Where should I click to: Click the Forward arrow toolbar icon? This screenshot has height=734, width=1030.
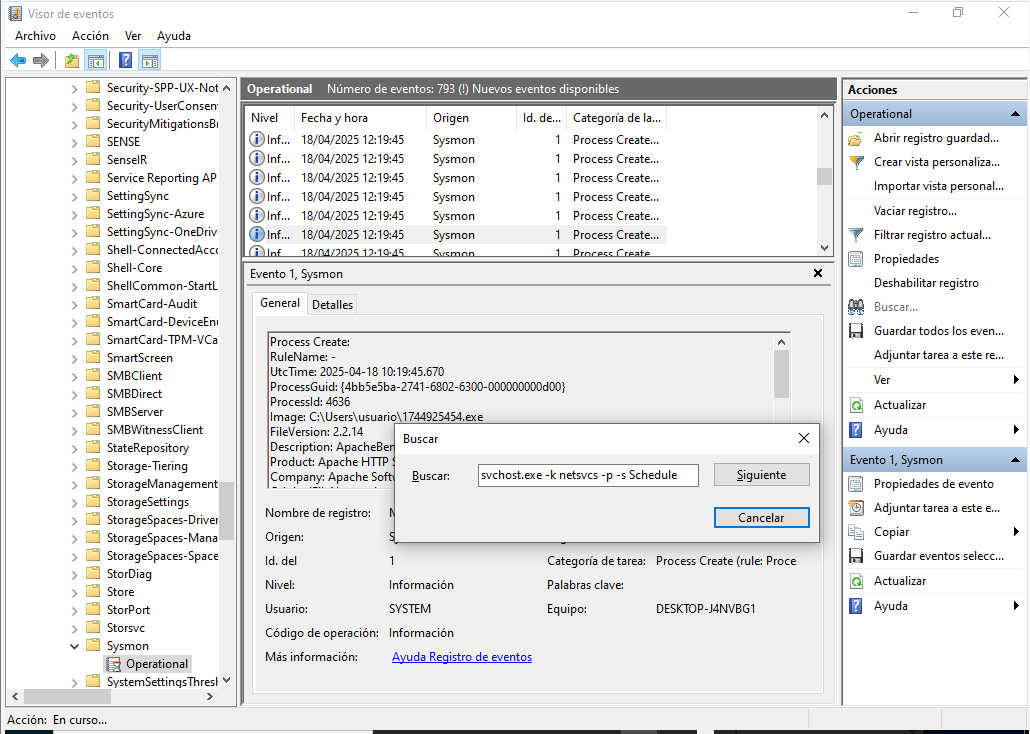pyautogui.click(x=41, y=61)
